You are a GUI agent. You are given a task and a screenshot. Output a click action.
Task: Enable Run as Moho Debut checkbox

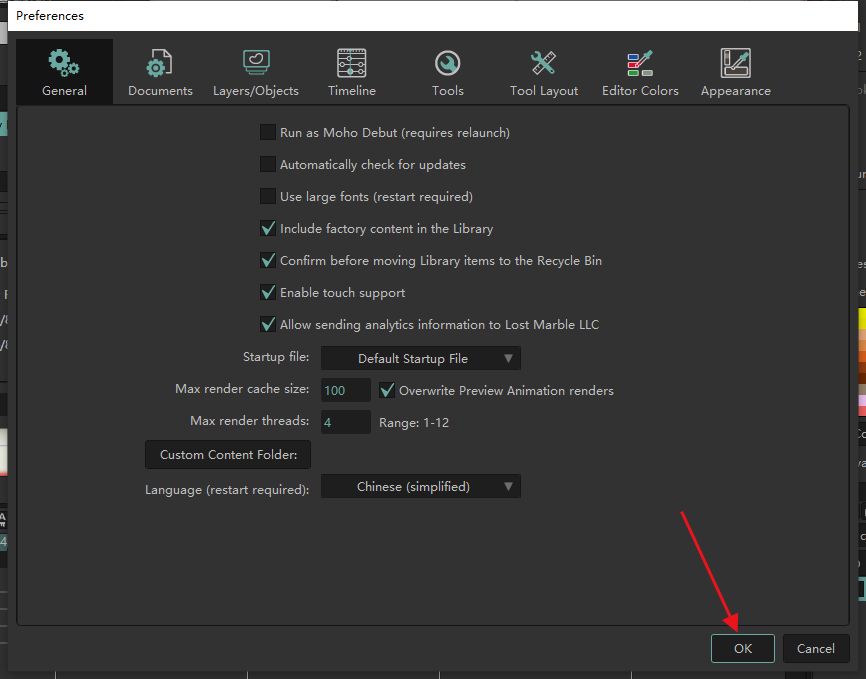coord(268,132)
